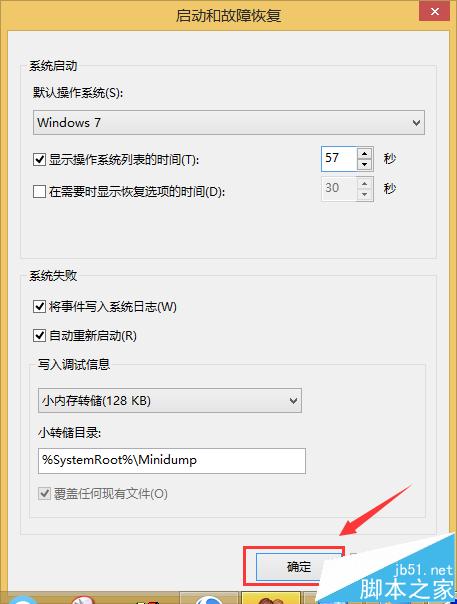
Task: Enable the display recovery options time checkbox
Action: click(x=39, y=191)
